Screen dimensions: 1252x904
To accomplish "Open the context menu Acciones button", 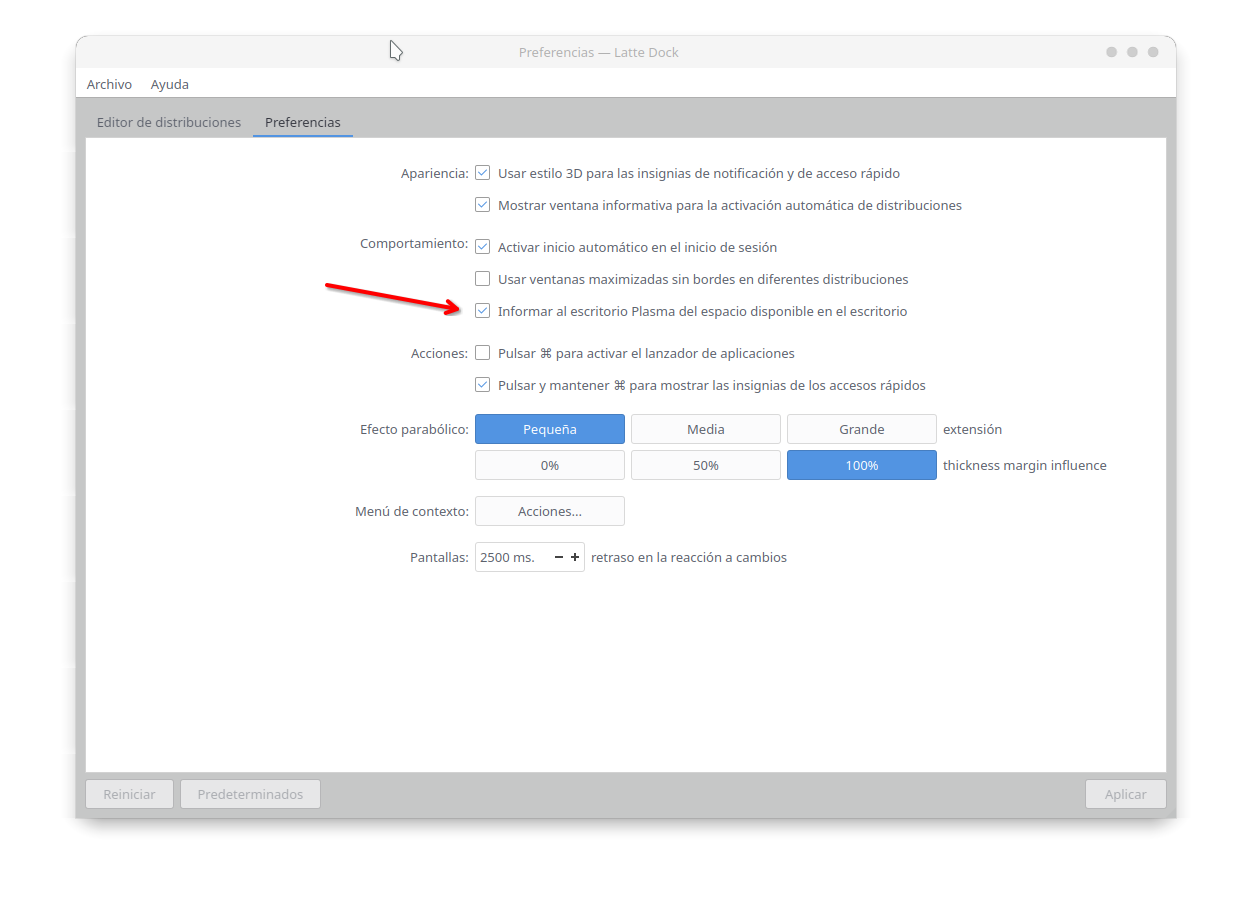I will click(550, 511).
